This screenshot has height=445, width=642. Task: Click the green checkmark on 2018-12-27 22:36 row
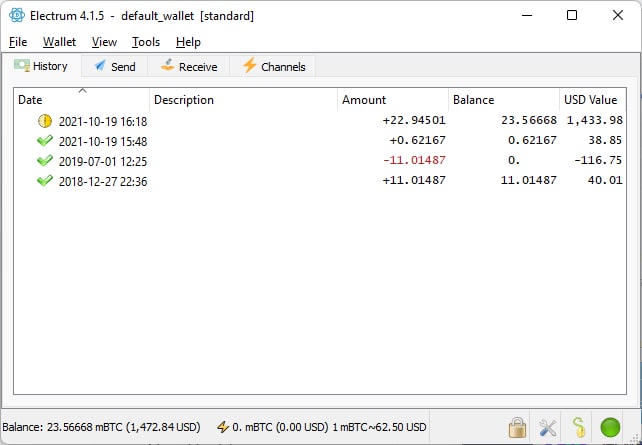[45, 181]
